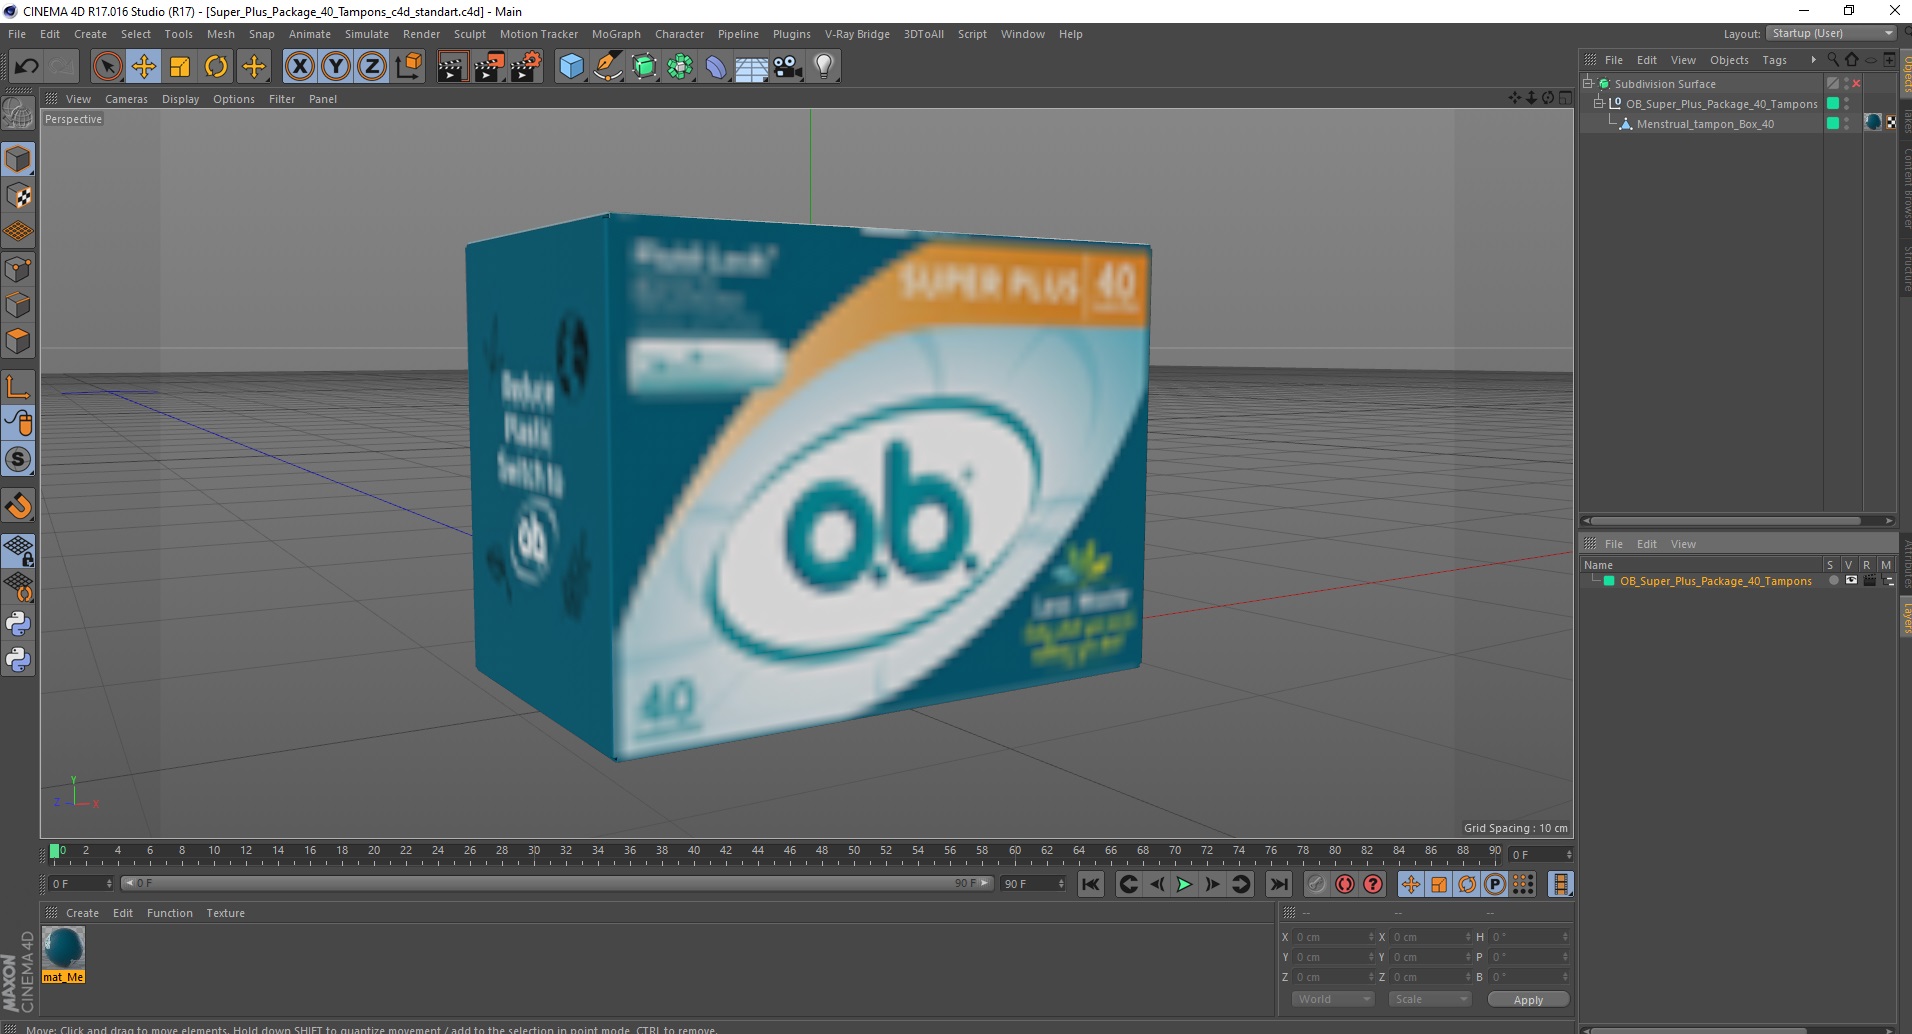Play the animation forward
Image resolution: width=1912 pixels, height=1034 pixels.
(x=1184, y=884)
